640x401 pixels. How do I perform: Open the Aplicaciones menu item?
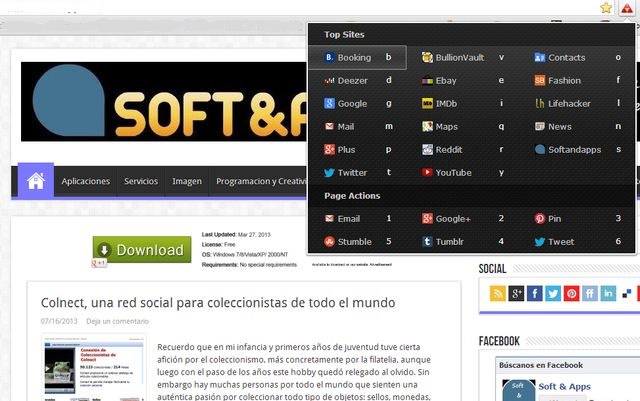pyautogui.click(x=86, y=181)
